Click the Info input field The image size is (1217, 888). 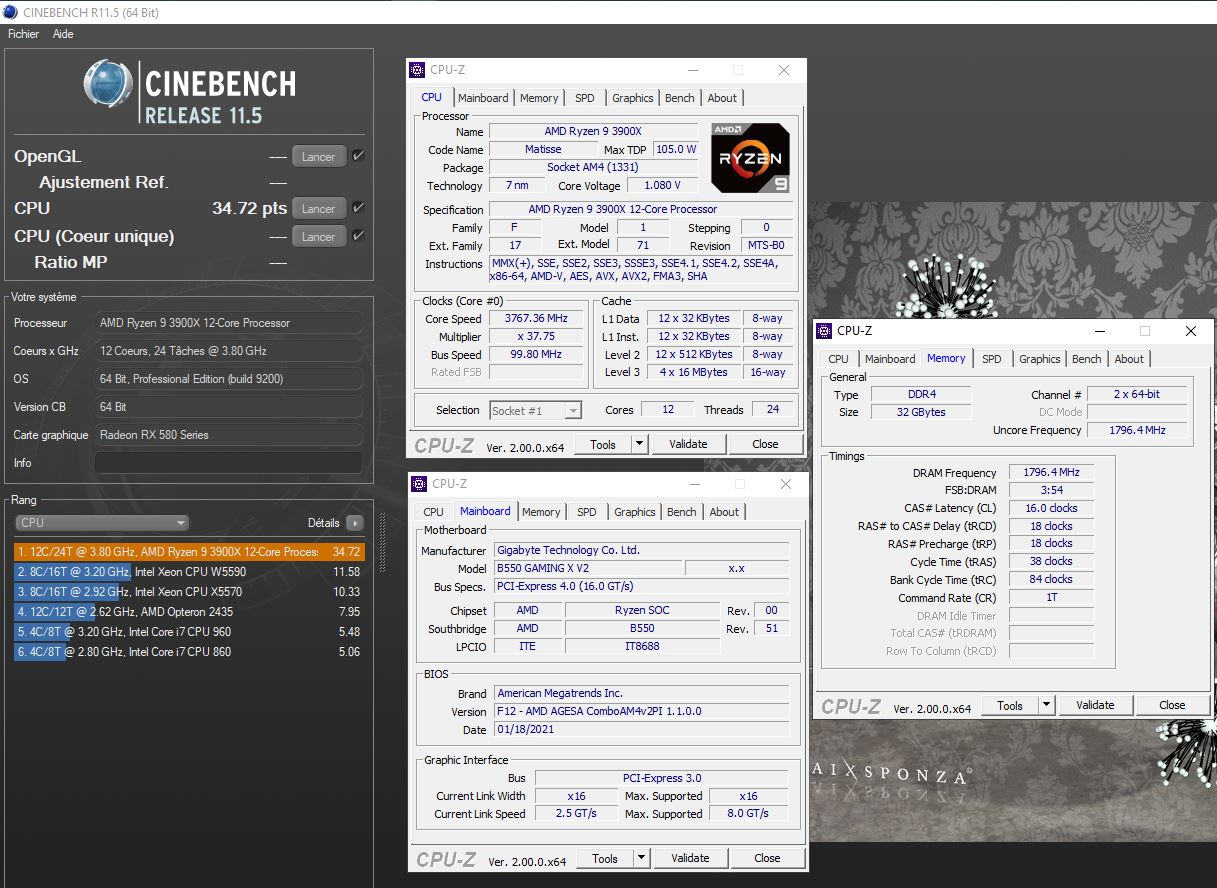coord(228,463)
